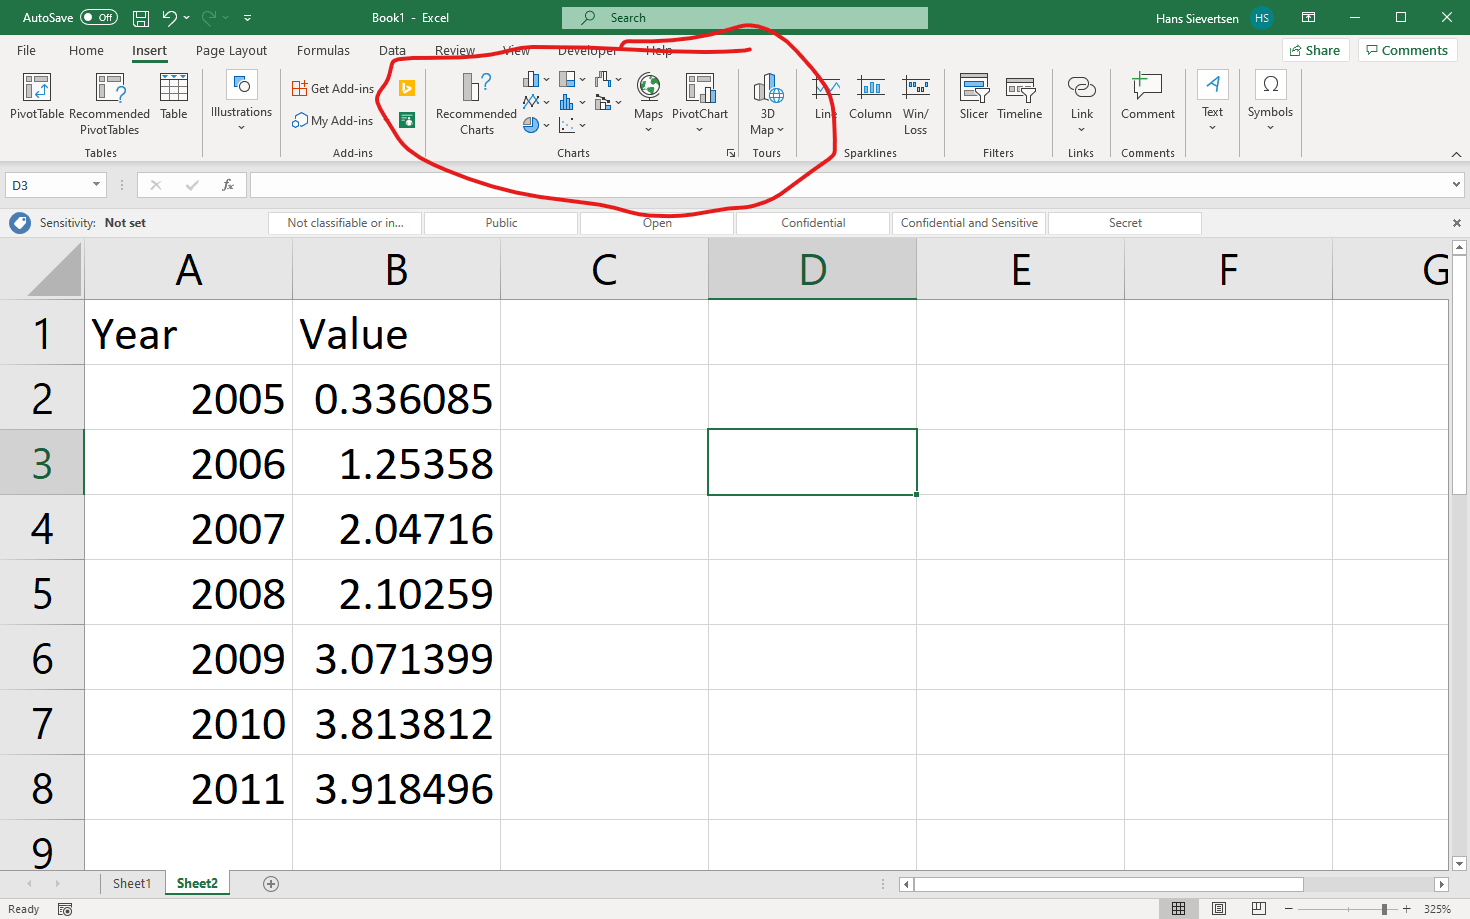Insert a Slicer filter
Viewport: 1470px width, 919px height.
[974, 98]
